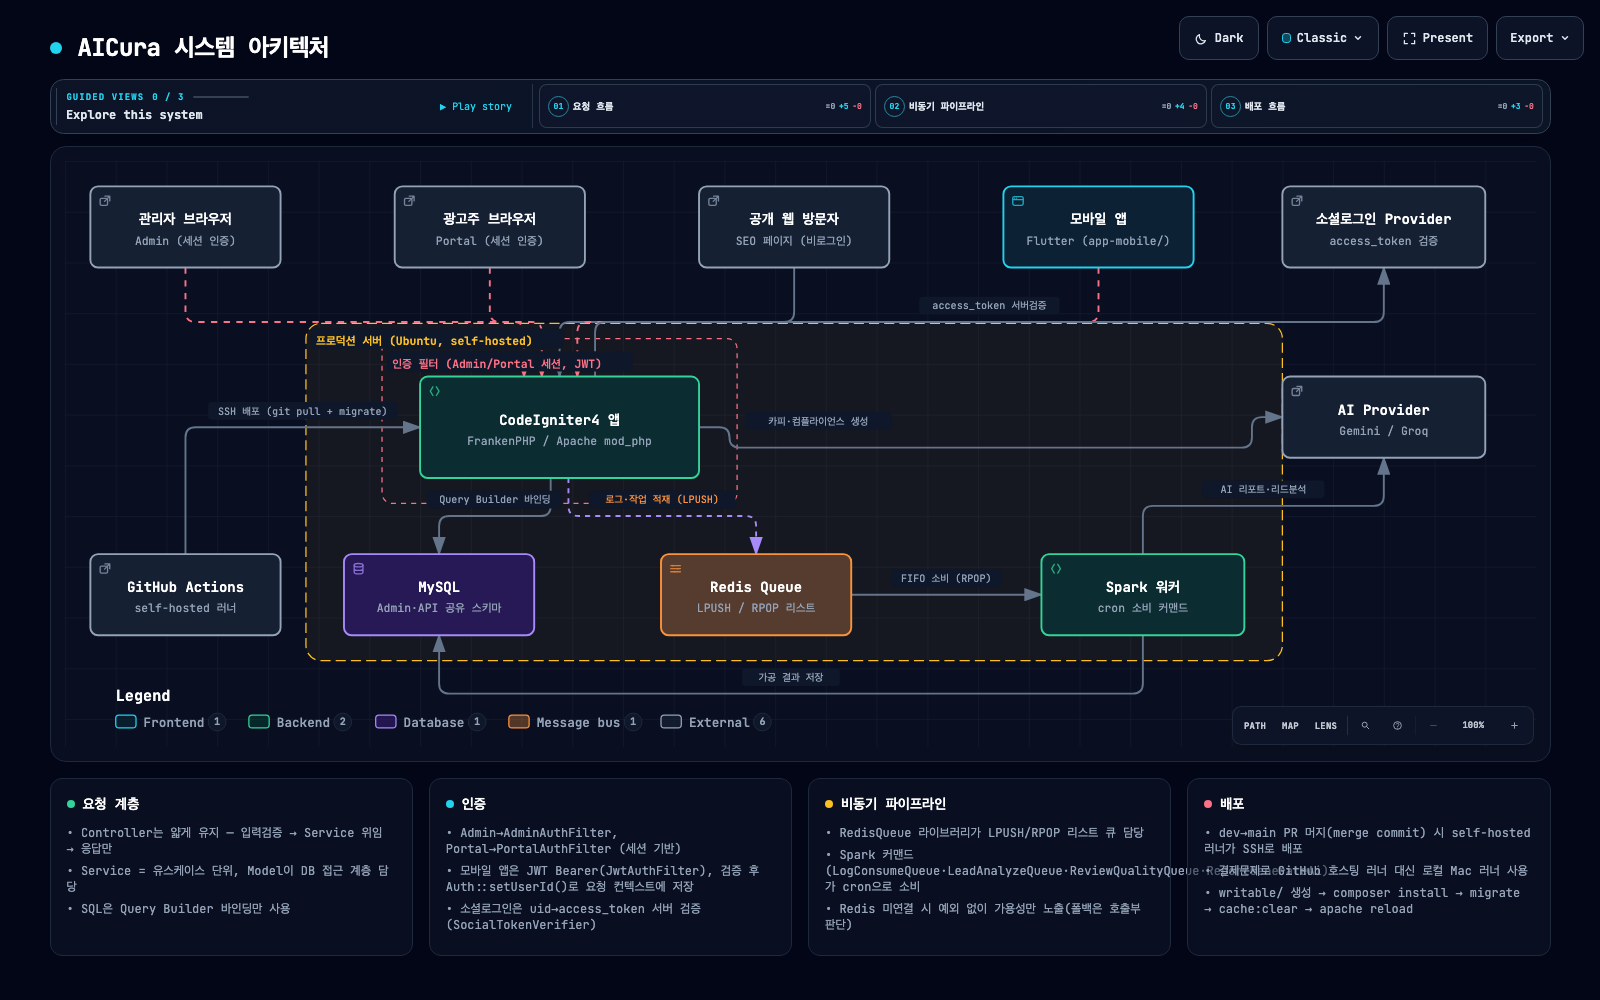The image size is (1600, 1000).
Task: Open the Classic style dropdown
Action: [1322, 38]
